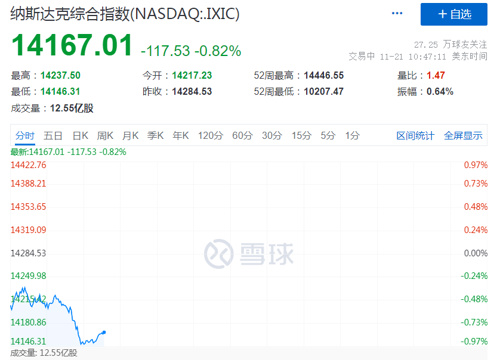The image size is (500, 360).
Task: Select the 5分 chart interval
Action: point(328,136)
